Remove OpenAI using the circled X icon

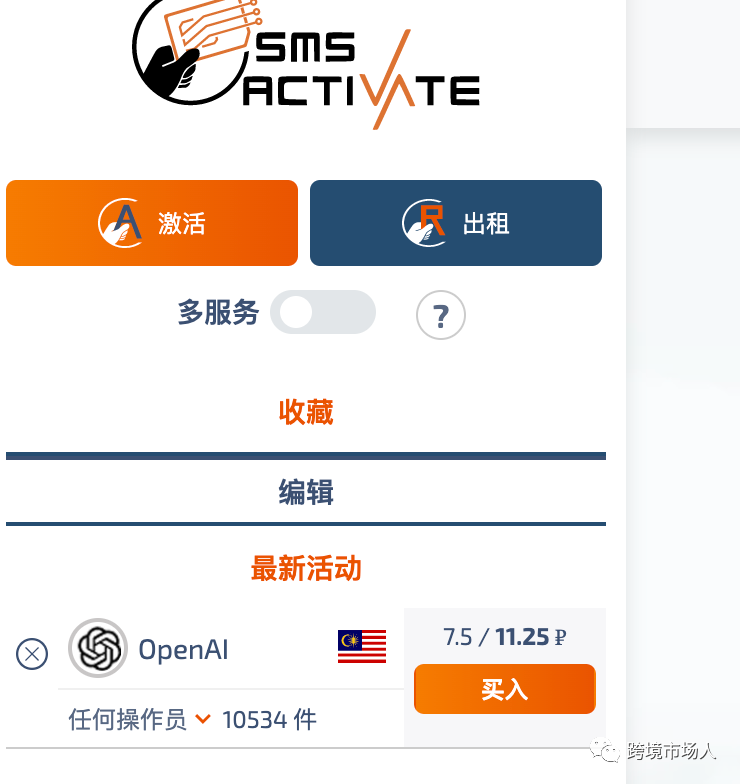point(32,654)
